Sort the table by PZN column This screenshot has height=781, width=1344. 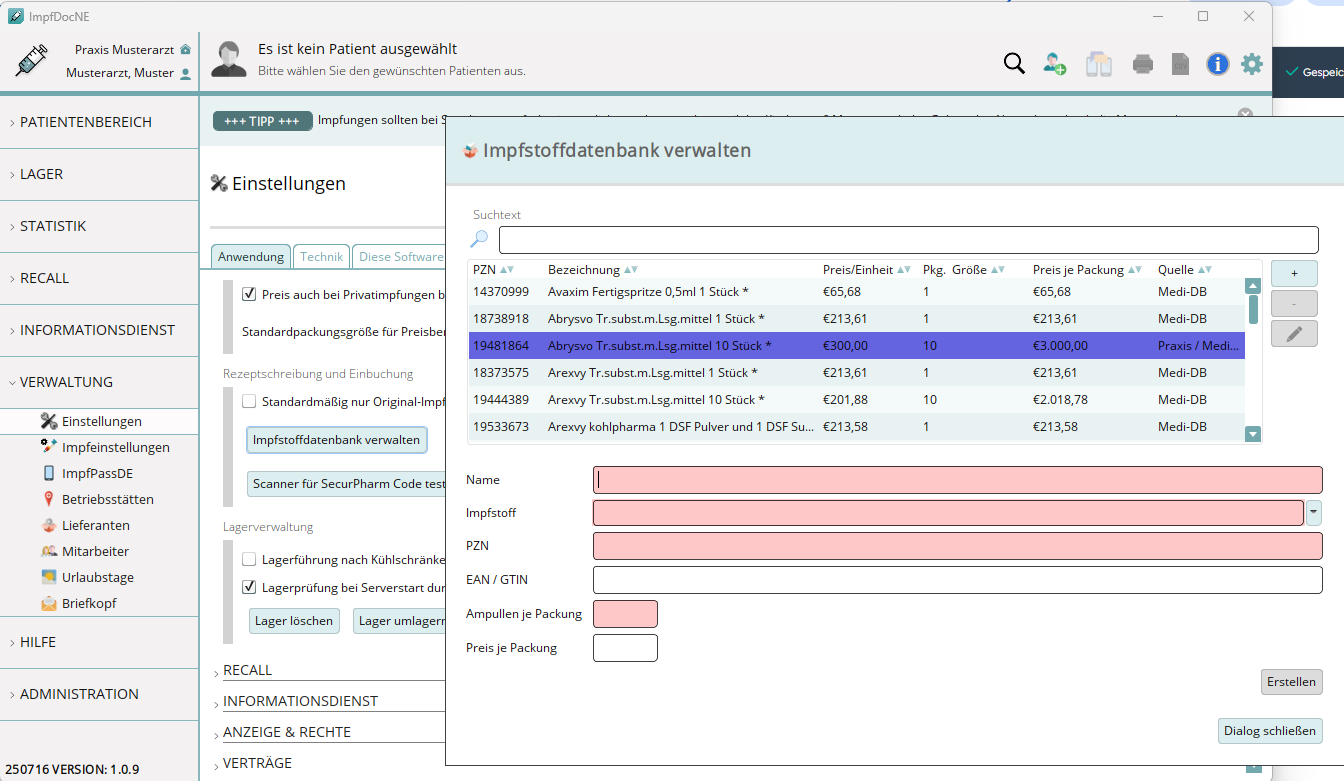pos(493,270)
